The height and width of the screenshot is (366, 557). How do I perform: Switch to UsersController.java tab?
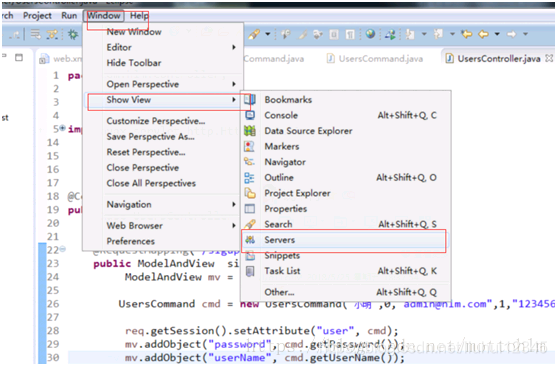pos(499,59)
